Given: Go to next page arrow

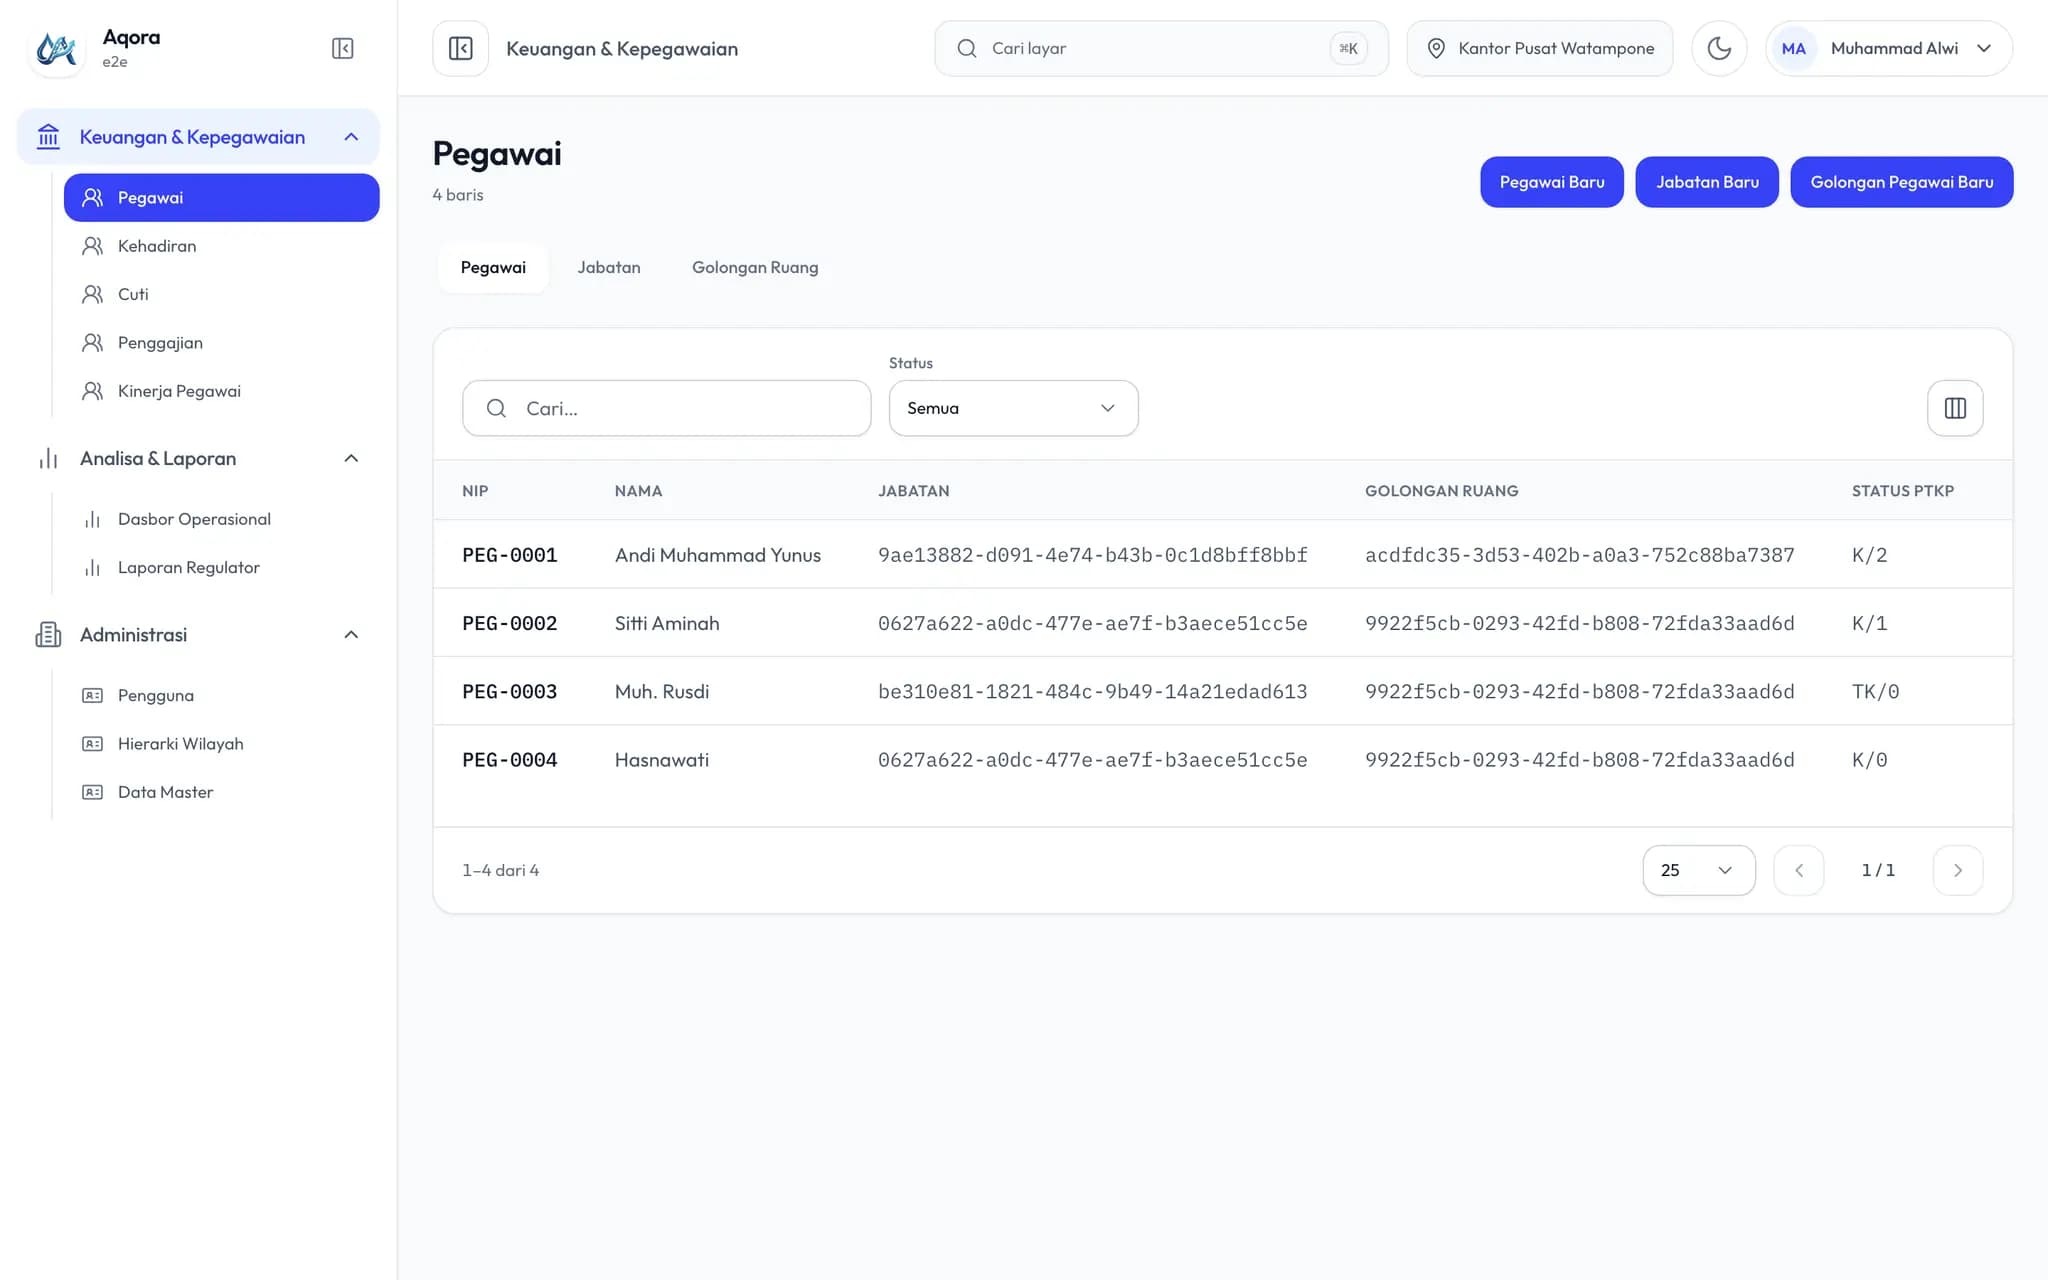Looking at the screenshot, I should pyautogui.click(x=1957, y=870).
